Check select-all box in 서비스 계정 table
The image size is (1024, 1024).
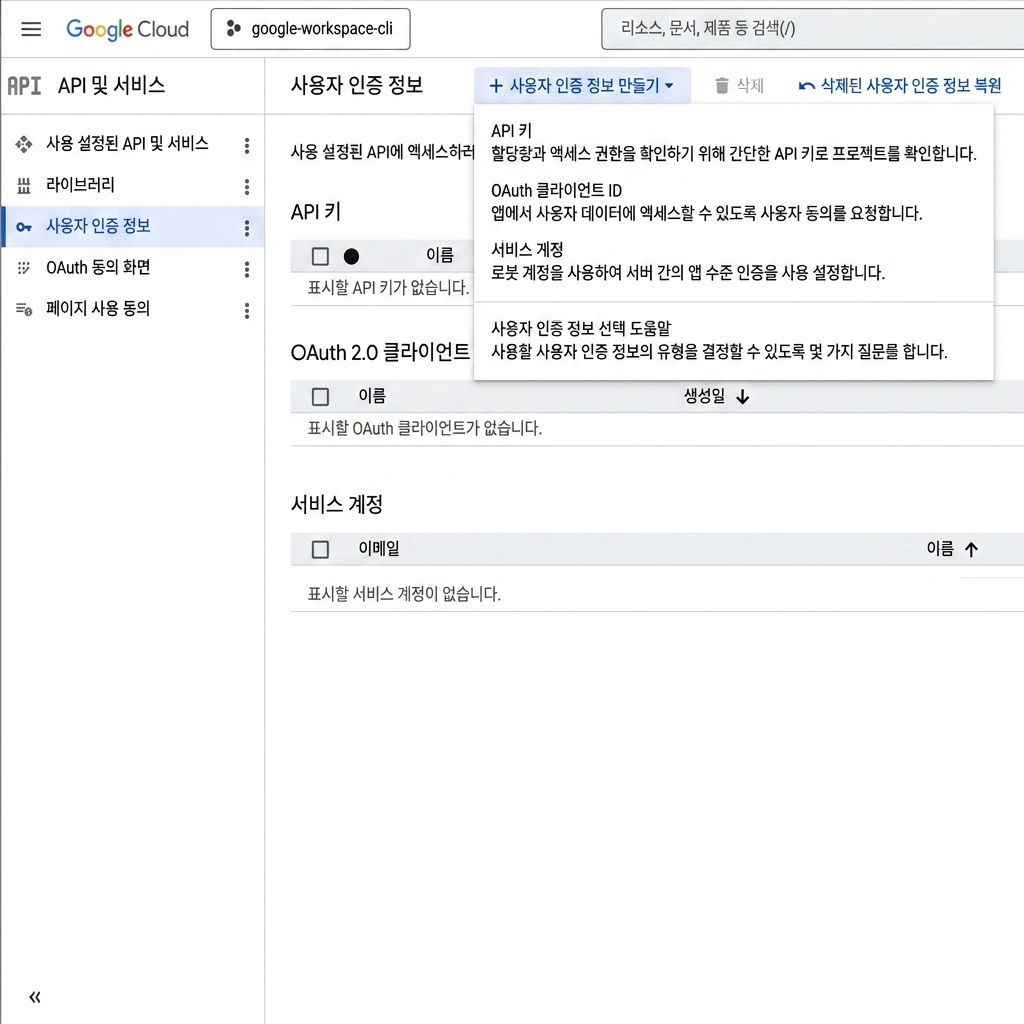click(320, 549)
